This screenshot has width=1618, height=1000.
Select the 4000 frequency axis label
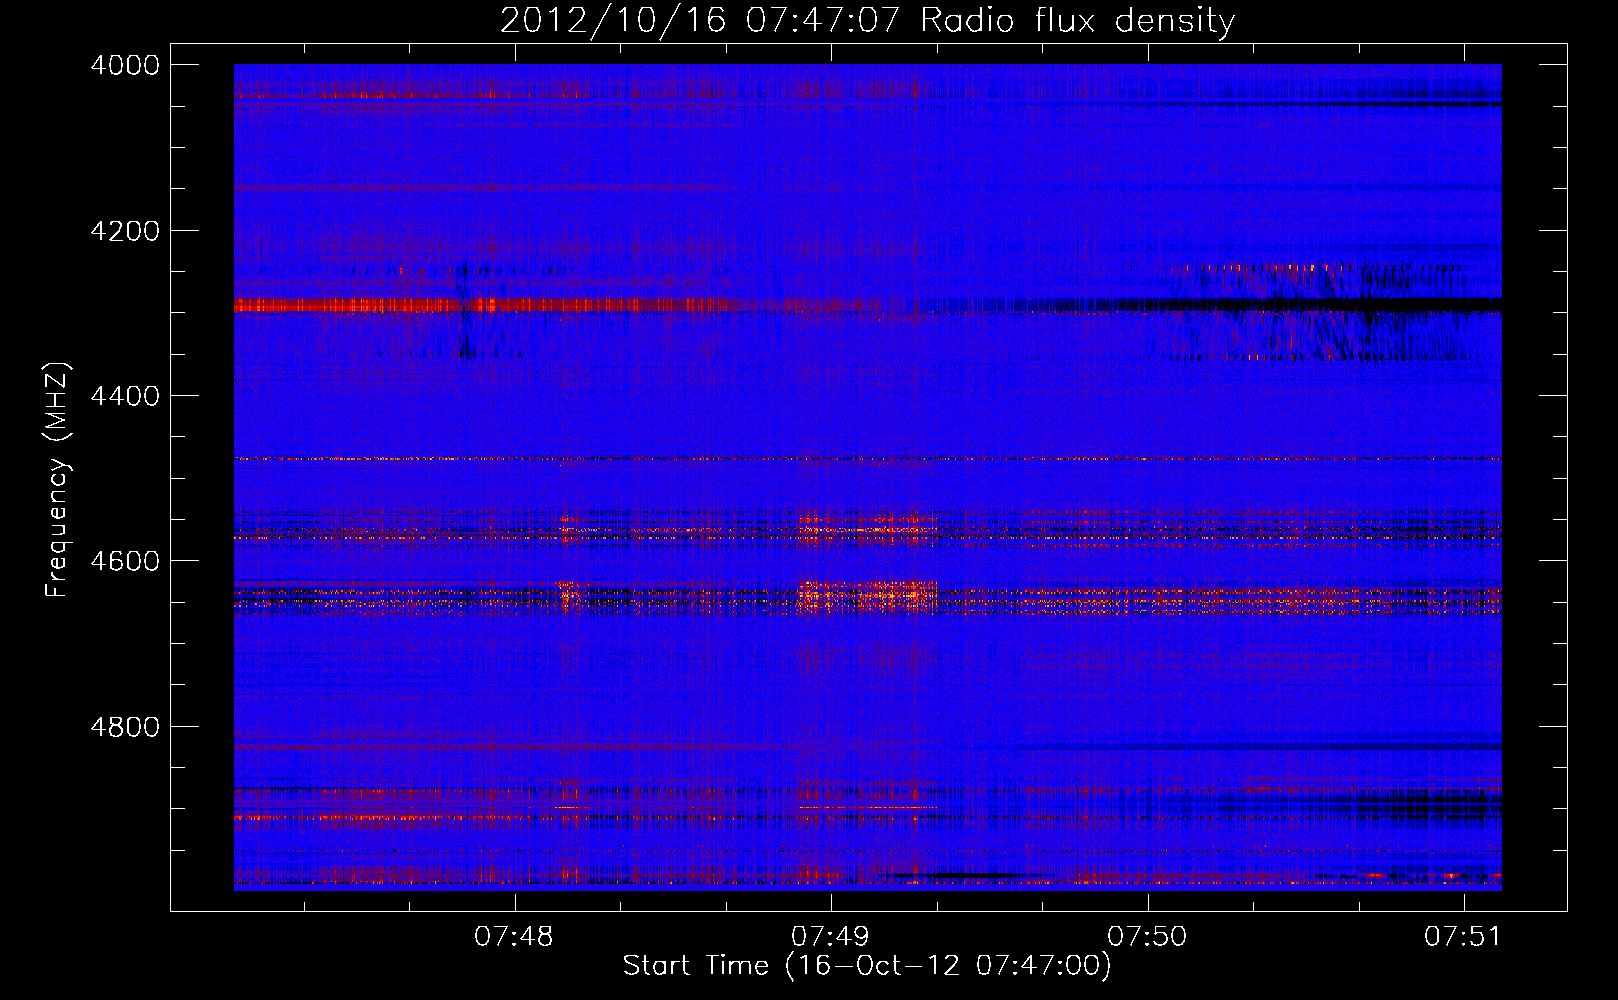(x=125, y=65)
